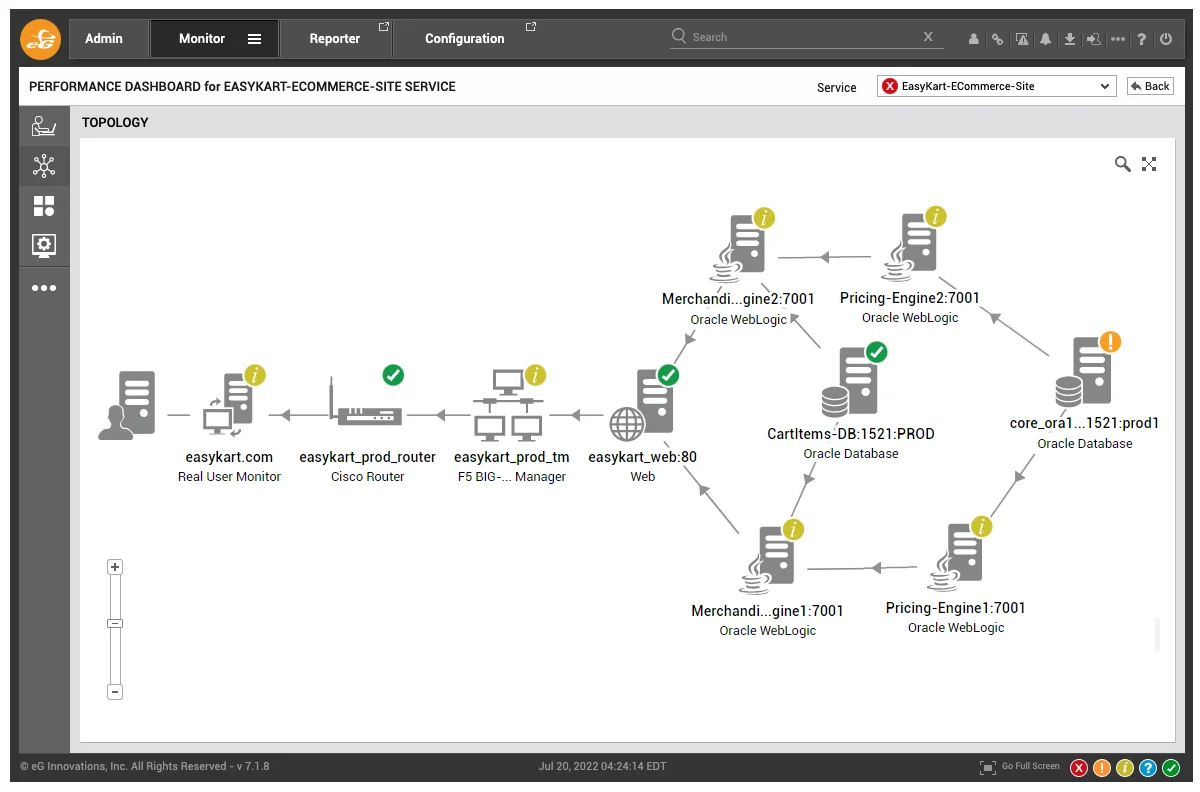Select the Pricing-Engine2:7001 WebLogic node

(909, 248)
